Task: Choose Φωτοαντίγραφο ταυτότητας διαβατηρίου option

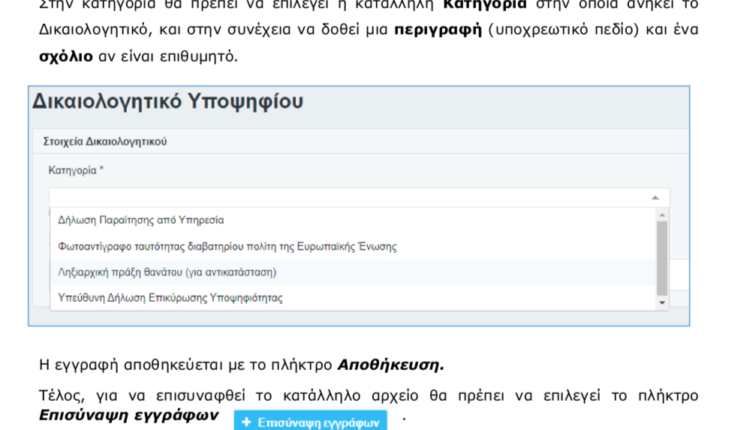Action: pos(228,245)
